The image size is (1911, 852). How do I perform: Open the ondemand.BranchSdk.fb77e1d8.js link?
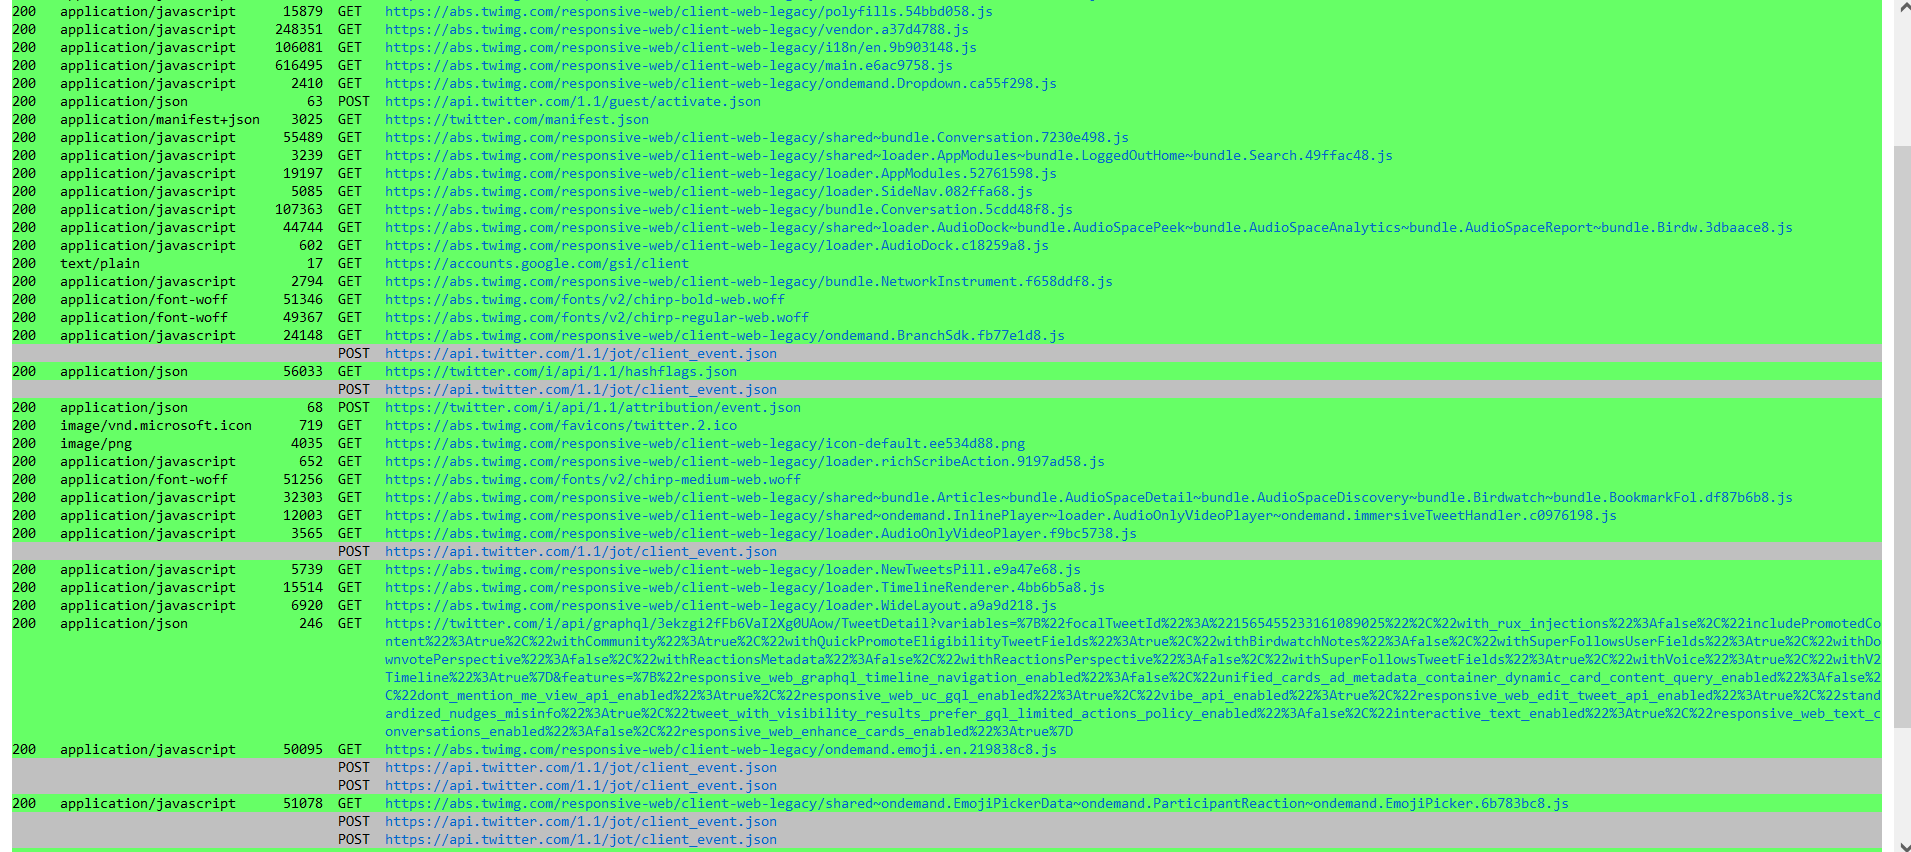[x=725, y=335]
